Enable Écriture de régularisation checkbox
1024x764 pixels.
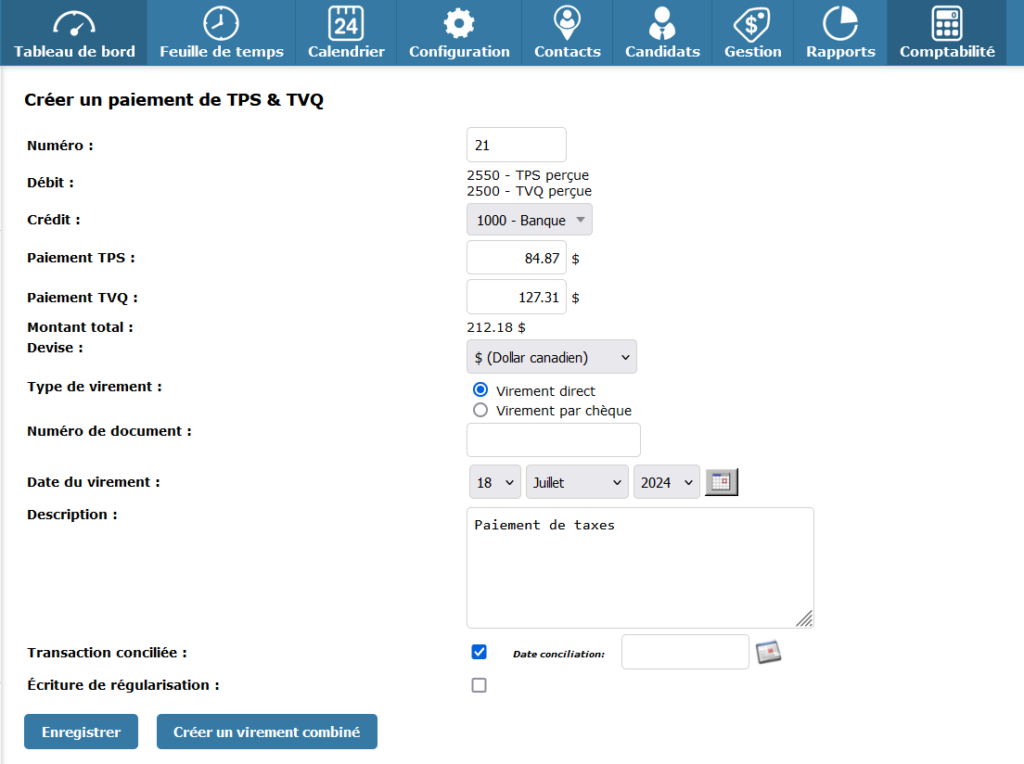[479, 685]
